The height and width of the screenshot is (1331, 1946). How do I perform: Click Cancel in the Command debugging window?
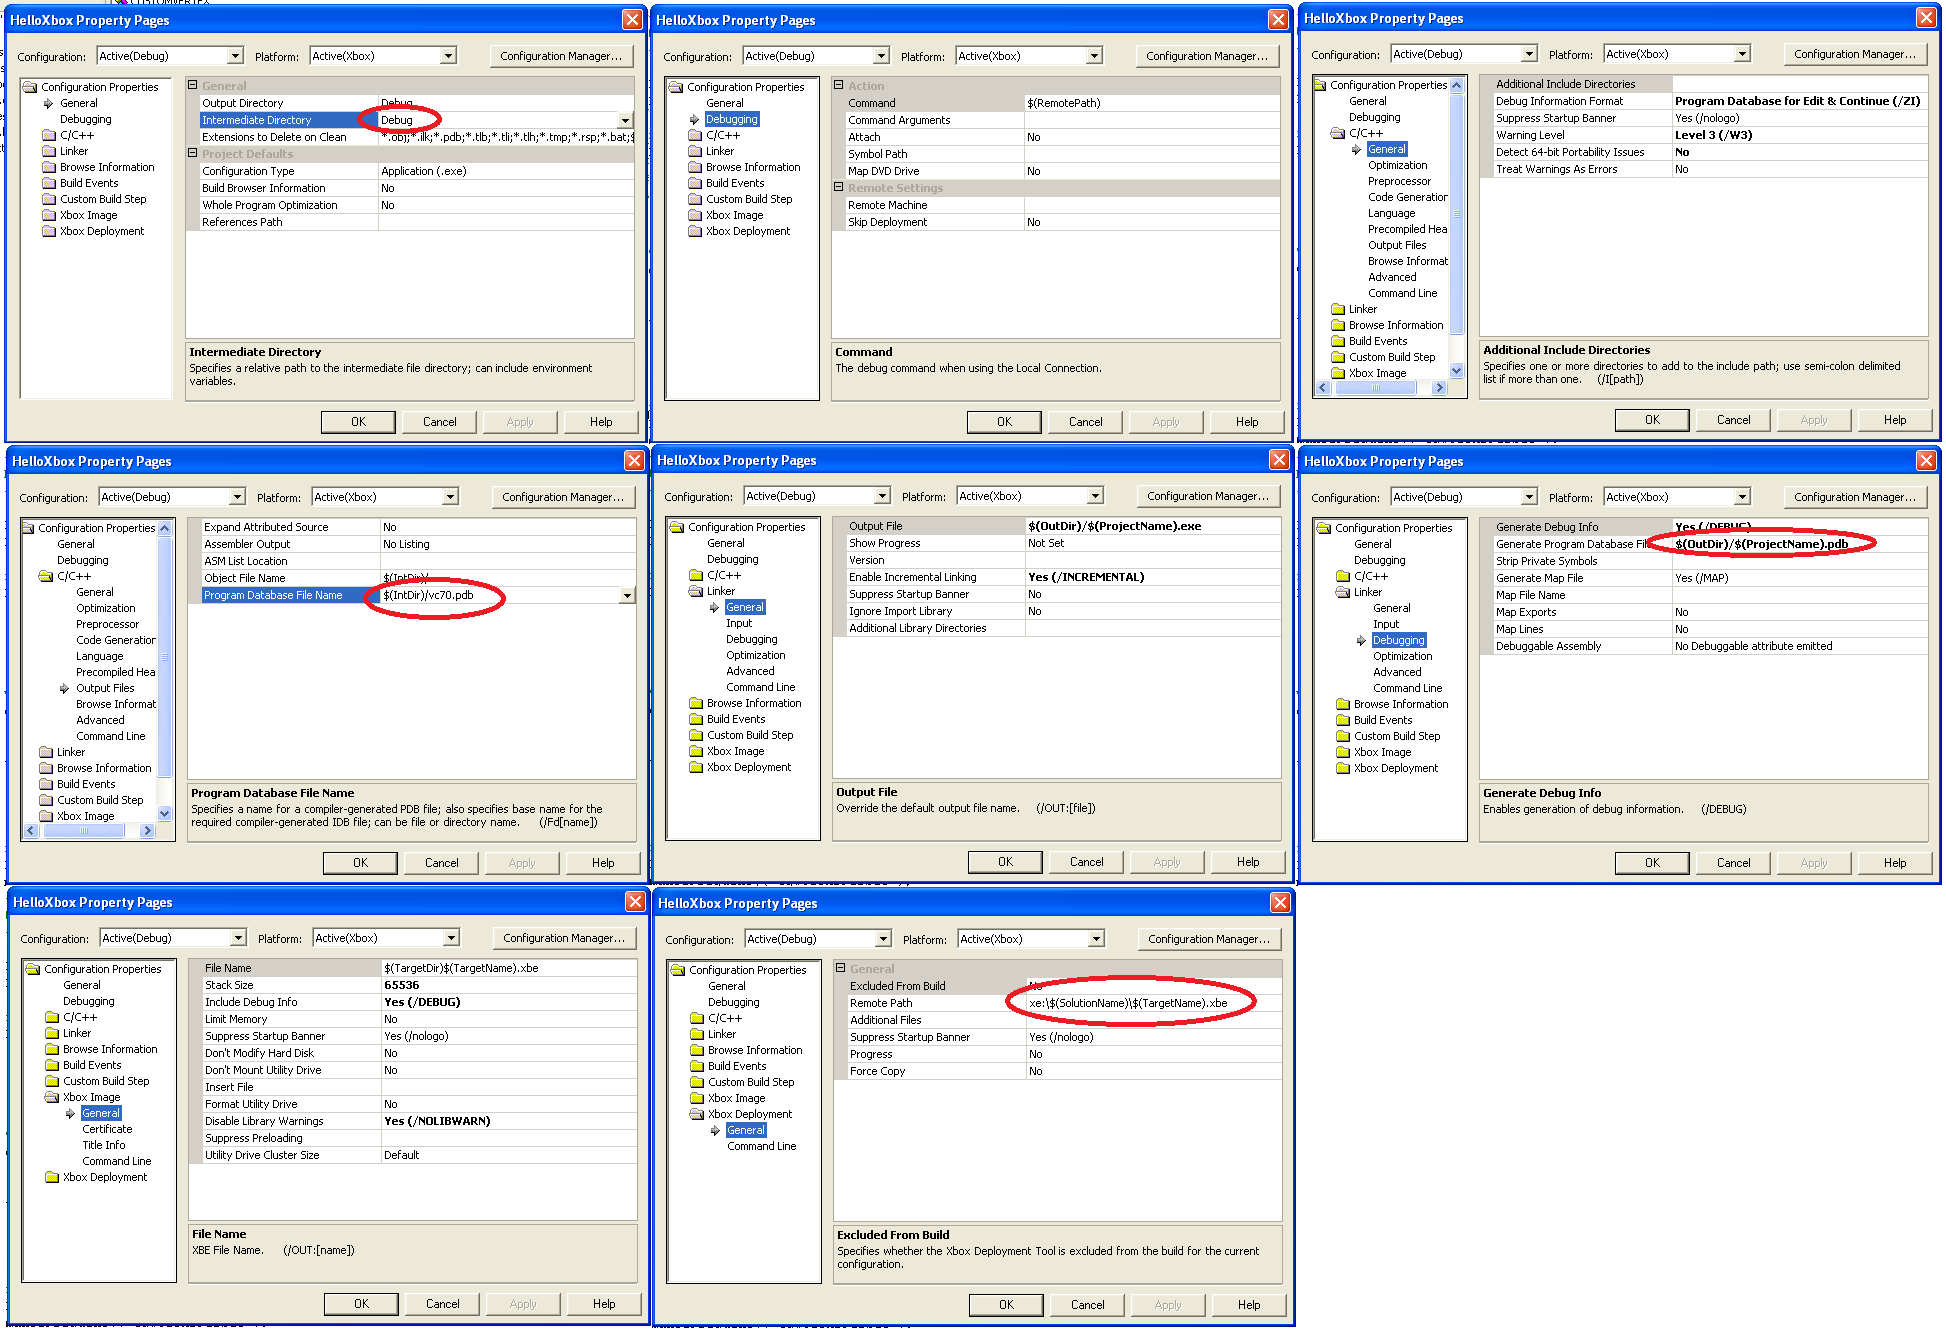(1085, 422)
